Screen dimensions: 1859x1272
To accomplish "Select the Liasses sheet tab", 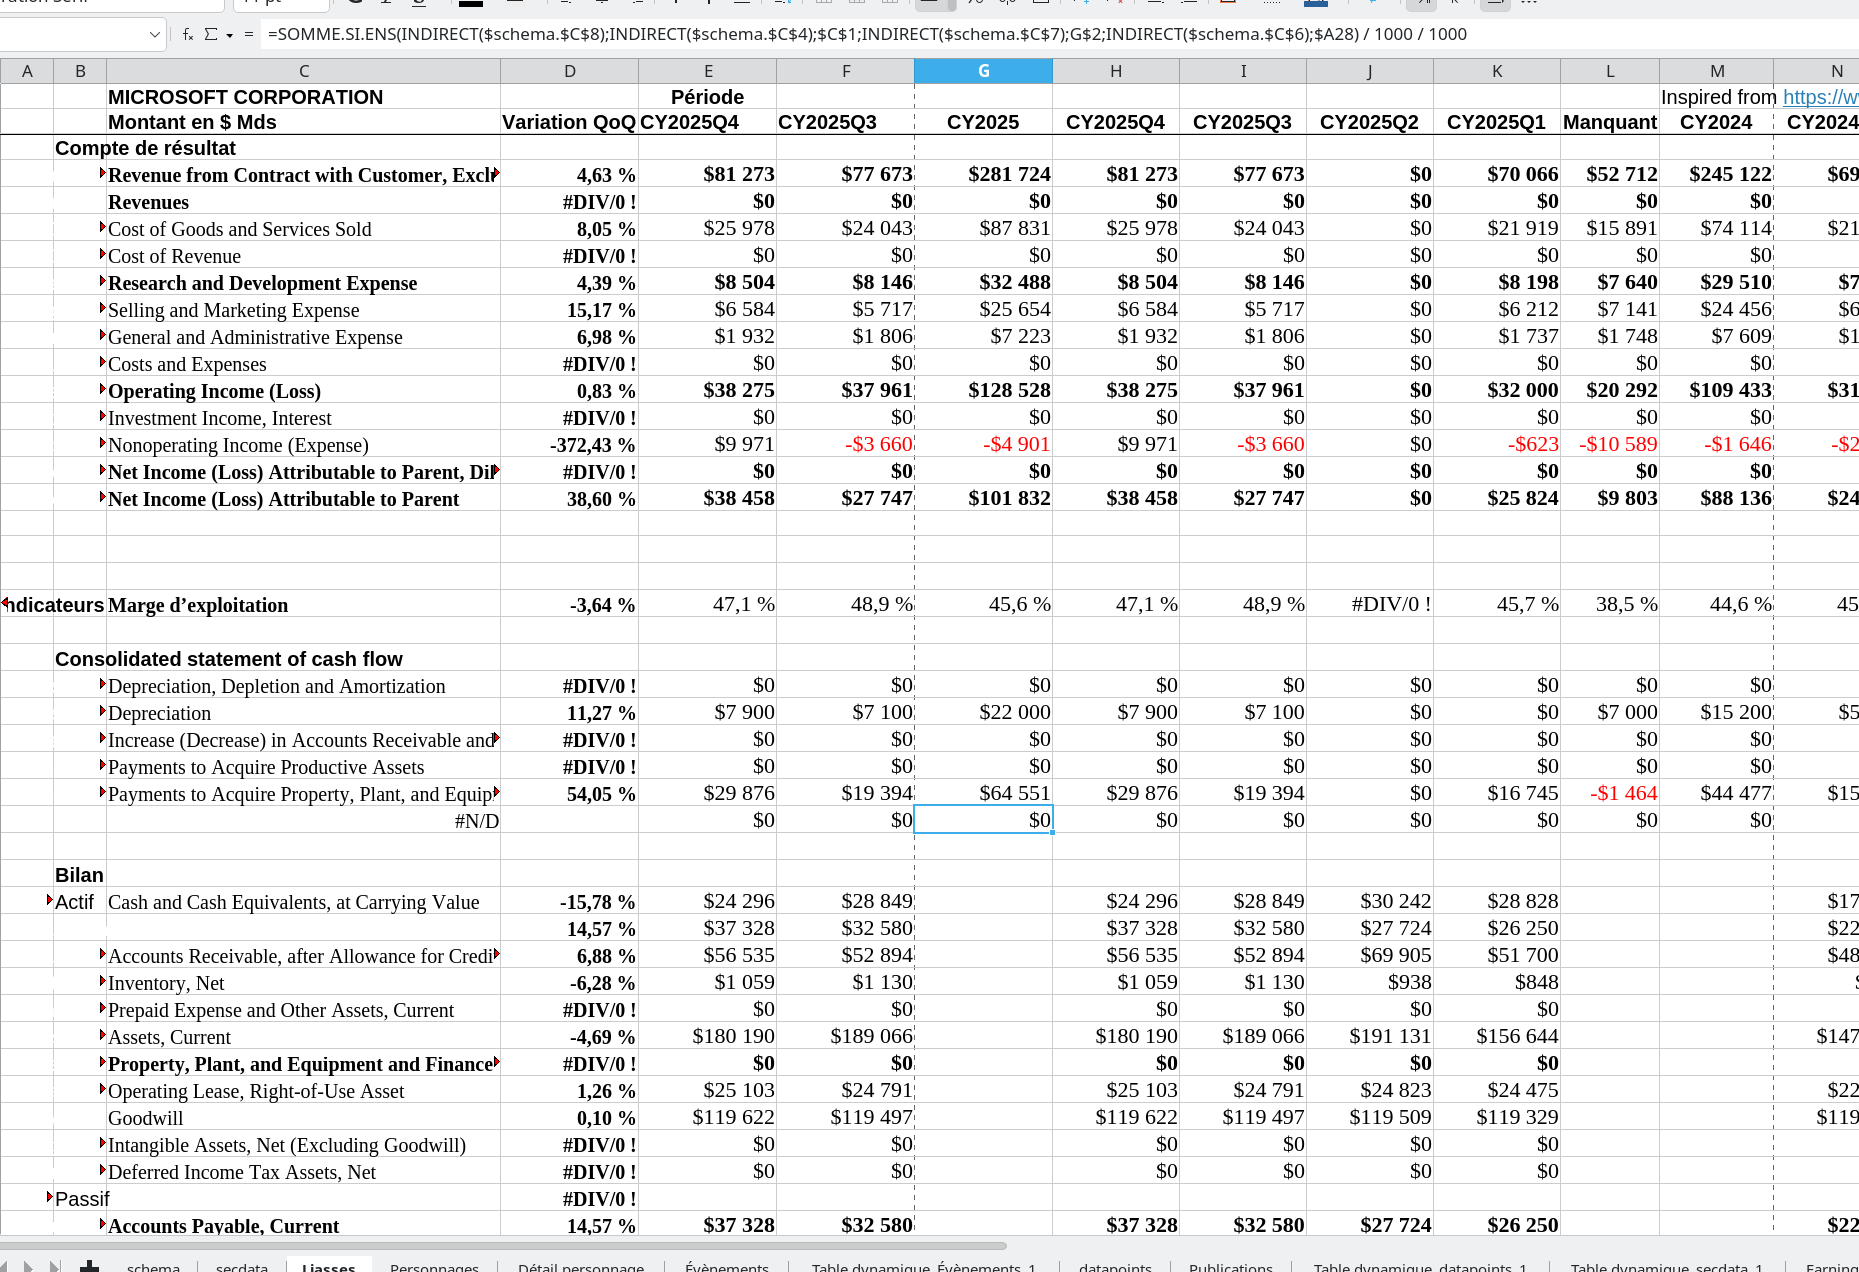I will pyautogui.click(x=329, y=1266).
